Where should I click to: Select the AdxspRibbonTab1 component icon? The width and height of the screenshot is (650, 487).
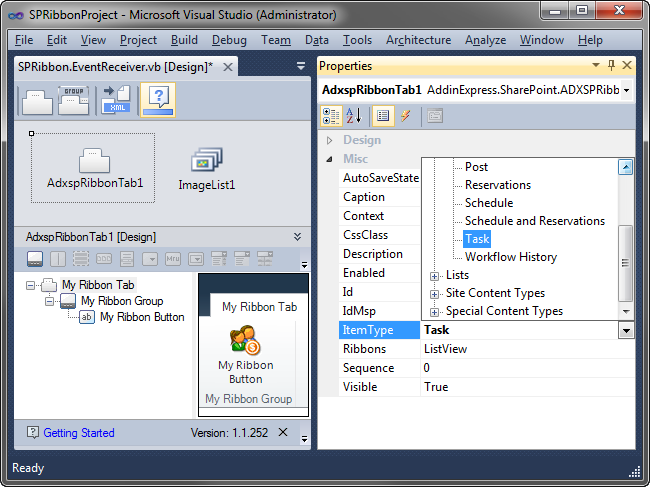(94, 160)
